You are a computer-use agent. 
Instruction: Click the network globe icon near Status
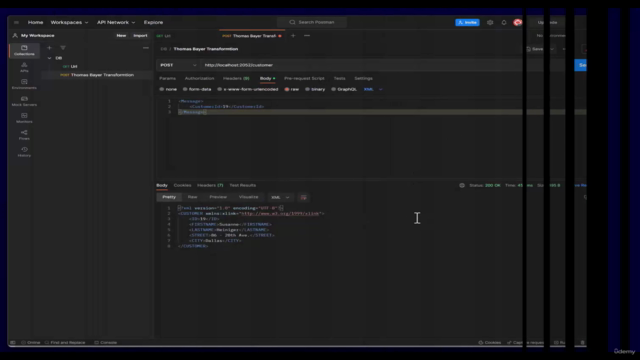[462, 185]
